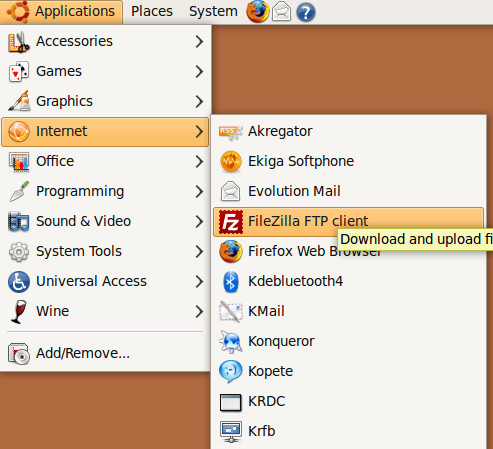This screenshot has width=493, height=449.
Task: Click the Evolution Mail envelope icon in submenu
Action: [x=230, y=191]
